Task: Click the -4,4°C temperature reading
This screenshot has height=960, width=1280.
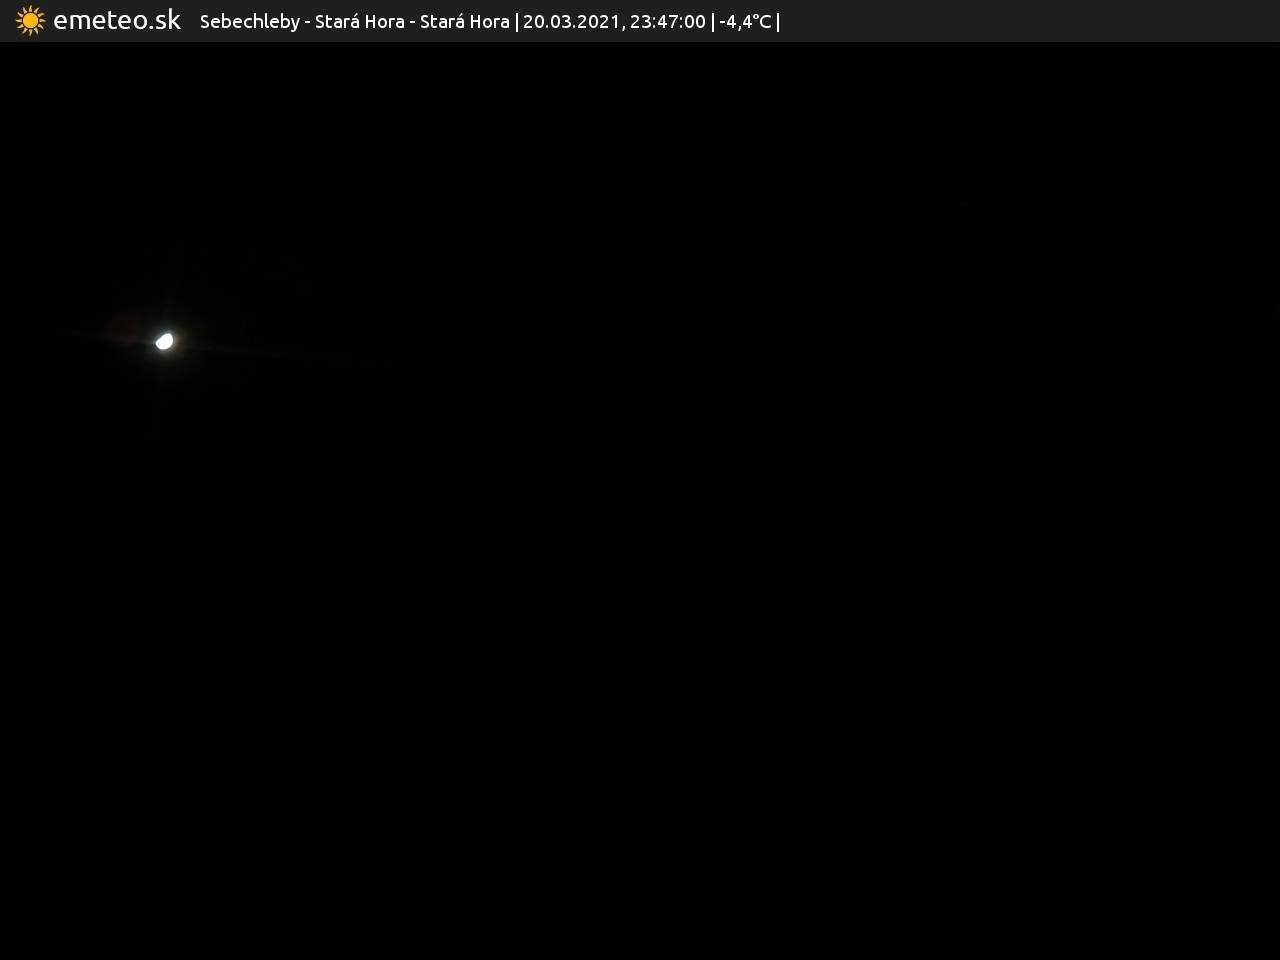Action: (745, 21)
